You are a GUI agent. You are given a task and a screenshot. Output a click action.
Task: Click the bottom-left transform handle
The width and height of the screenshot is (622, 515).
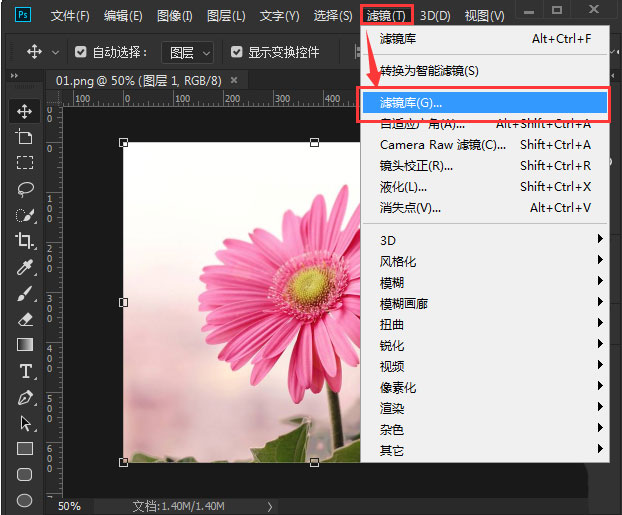pos(123,462)
